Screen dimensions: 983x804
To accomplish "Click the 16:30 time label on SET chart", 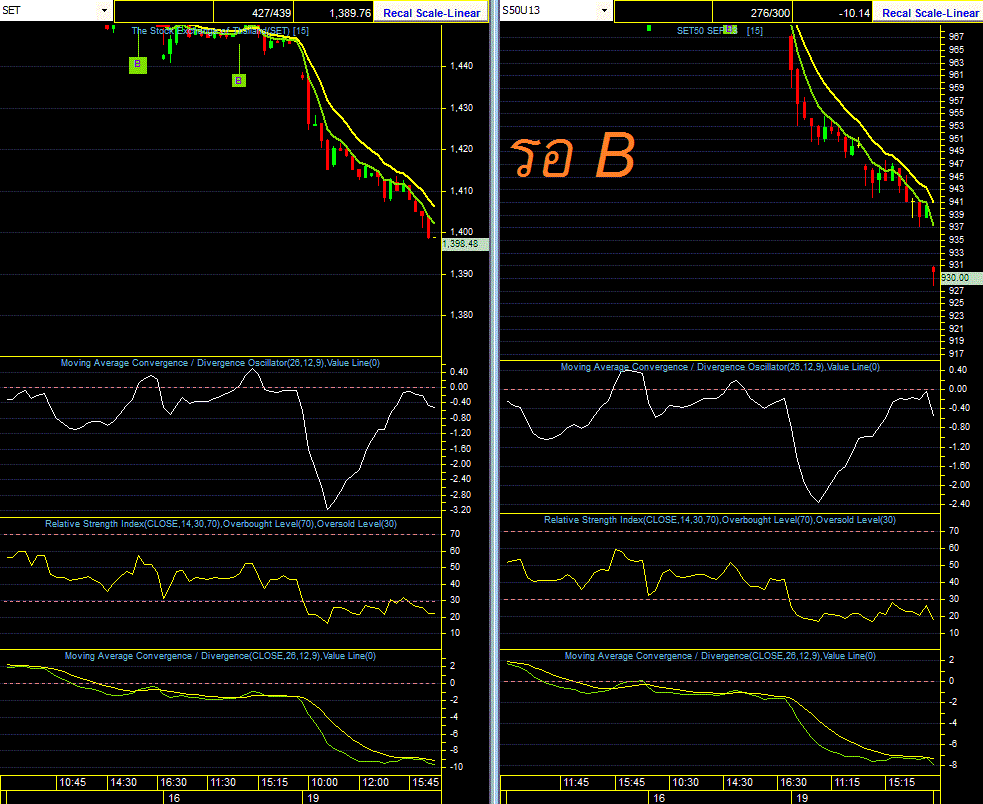I will [x=174, y=783].
